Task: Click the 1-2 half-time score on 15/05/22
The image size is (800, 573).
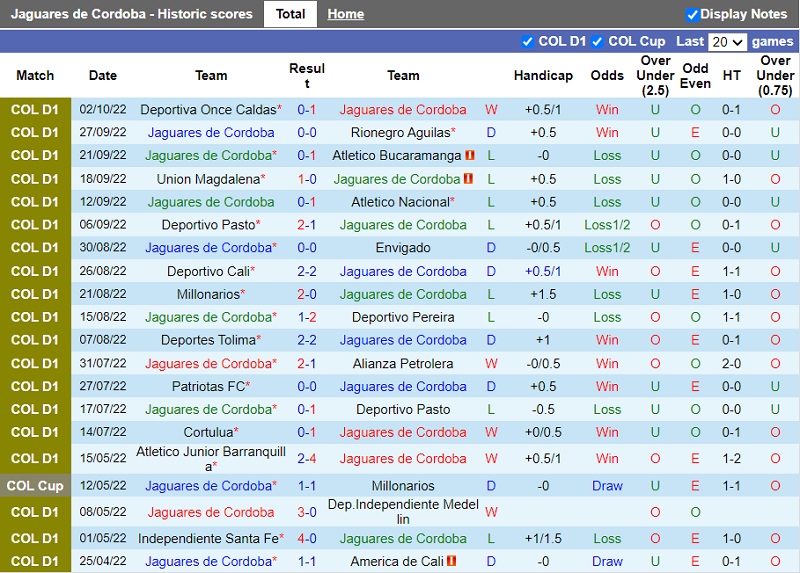Action: click(731, 458)
